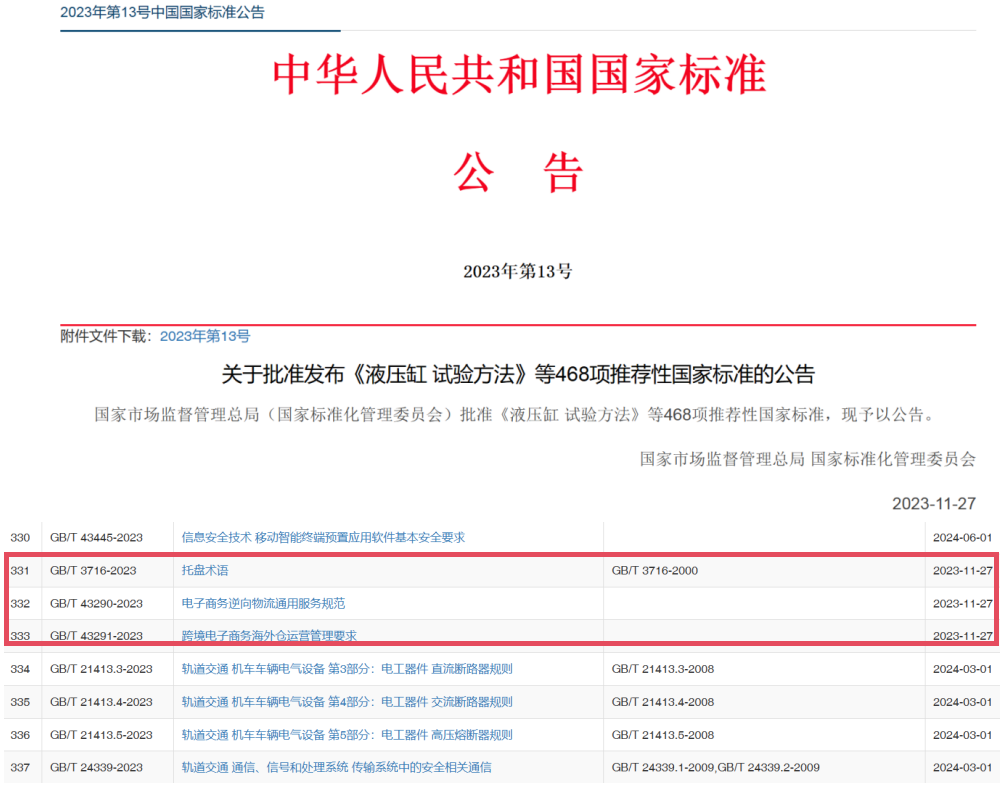Open 信息安全技术 移动智能终端预置应用软件基本安全要求 link
The height and width of the screenshot is (793, 1006).
click(323, 537)
